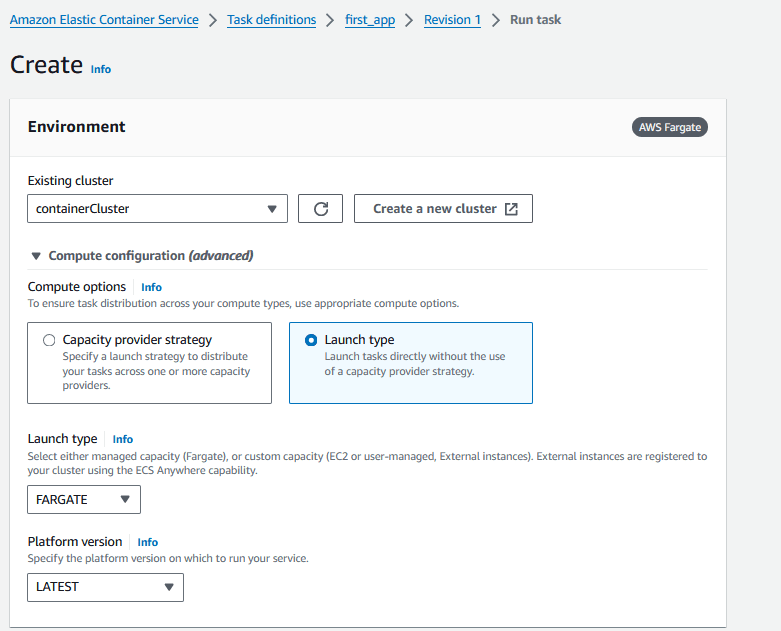Click breadcrumb chevron after Task definitions
The height and width of the screenshot is (631, 781).
tap(330, 20)
